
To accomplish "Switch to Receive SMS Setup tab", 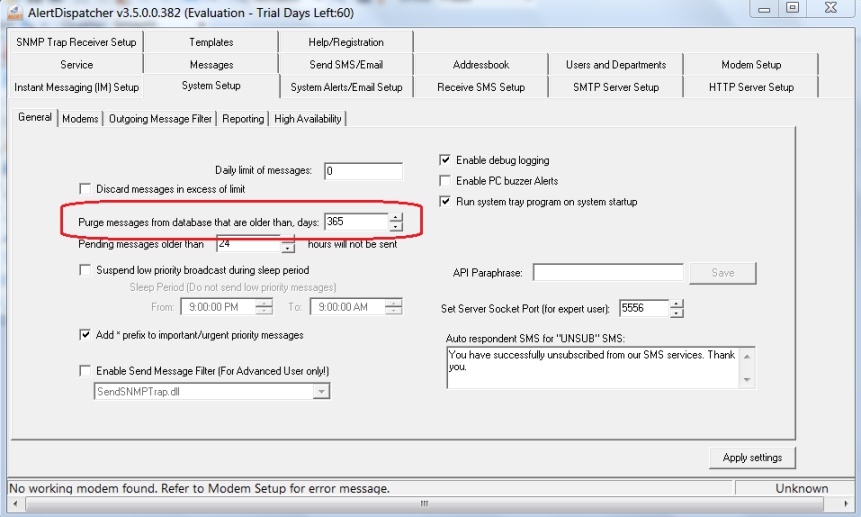I will click(481, 87).
